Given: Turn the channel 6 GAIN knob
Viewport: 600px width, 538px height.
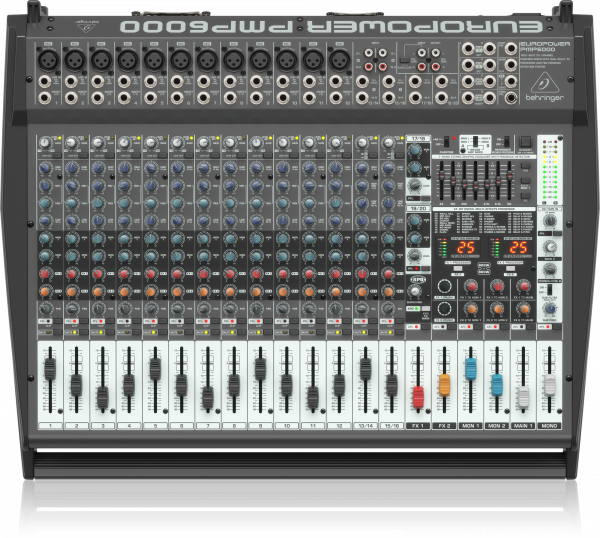Looking at the screenshot, I should point(176,143).
